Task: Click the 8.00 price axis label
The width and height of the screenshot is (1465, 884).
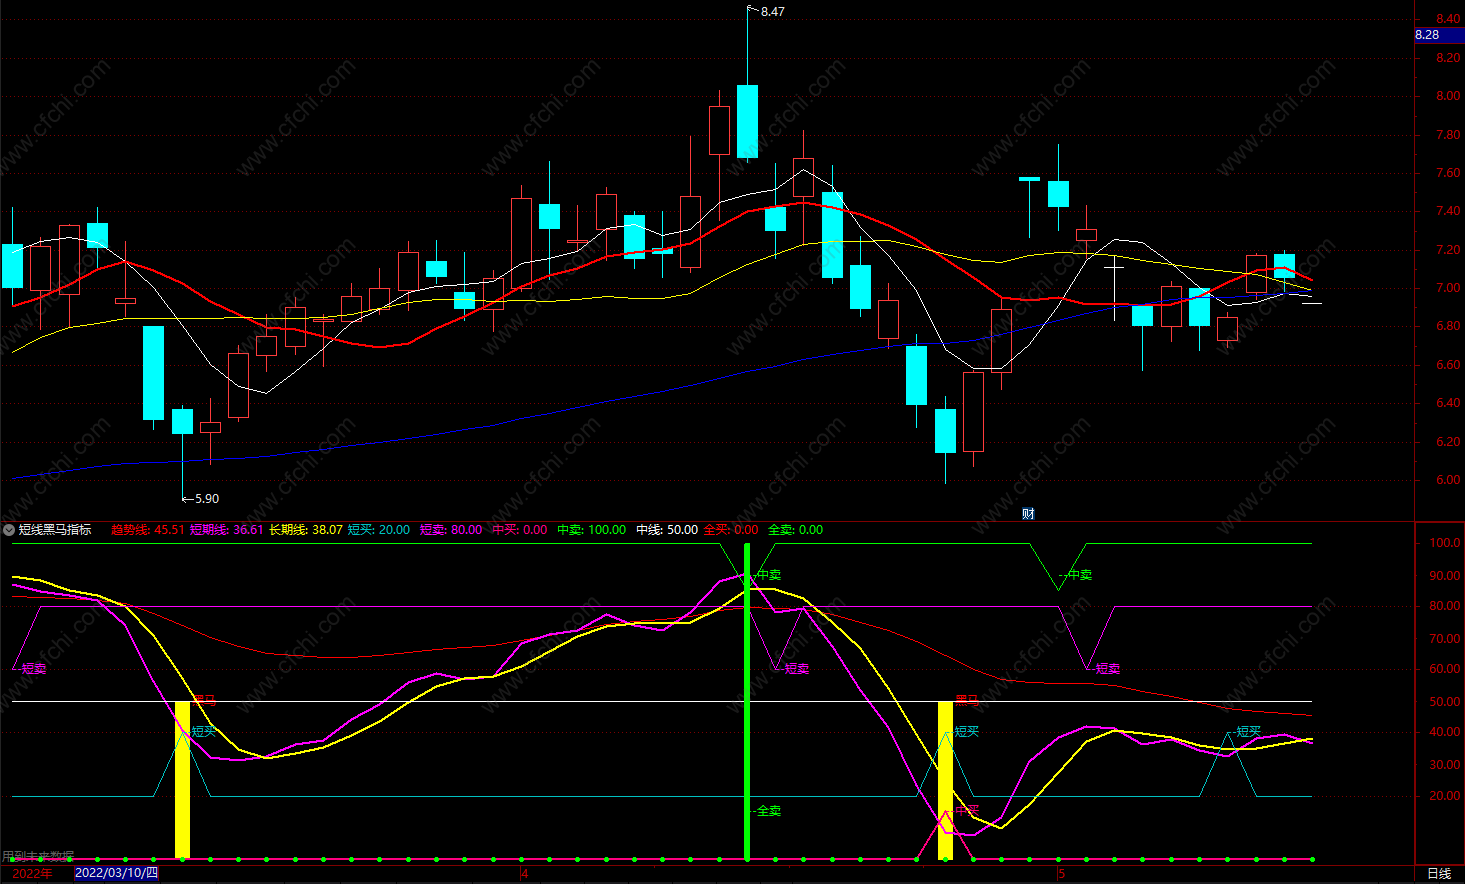Action: (x=1447, y=97)
